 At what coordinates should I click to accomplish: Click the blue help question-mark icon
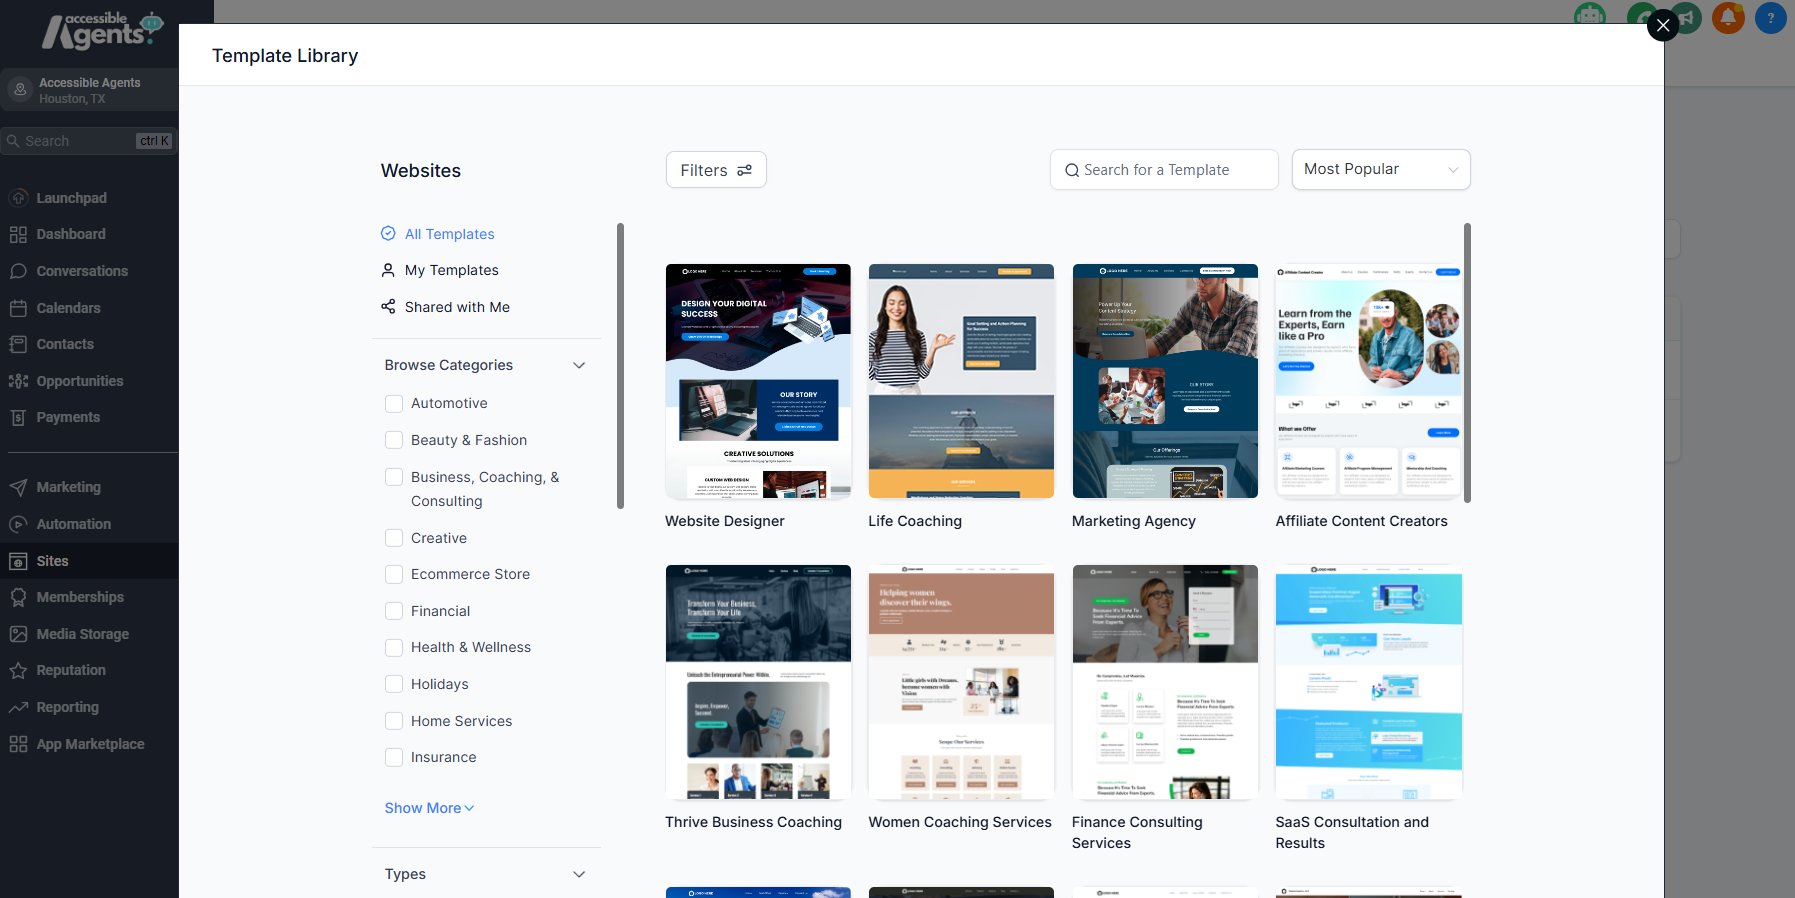[1771, 17]
